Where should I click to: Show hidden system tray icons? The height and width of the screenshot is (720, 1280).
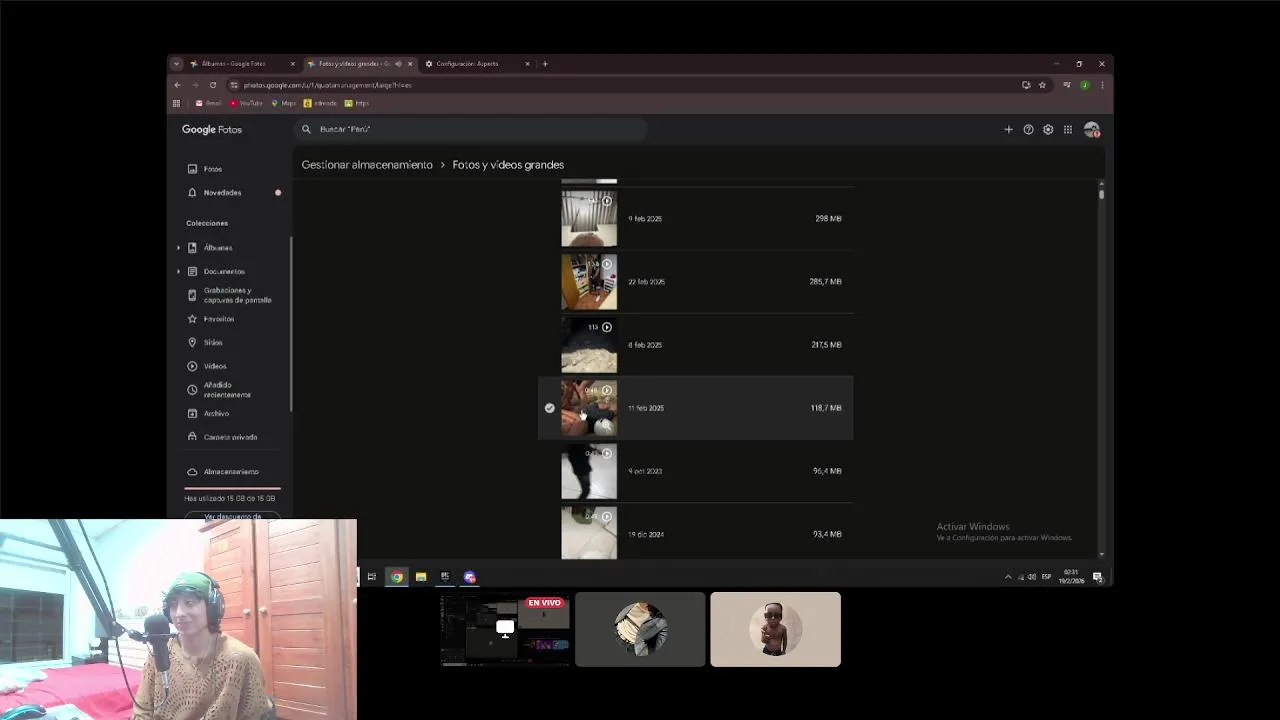coord(1008,577)
